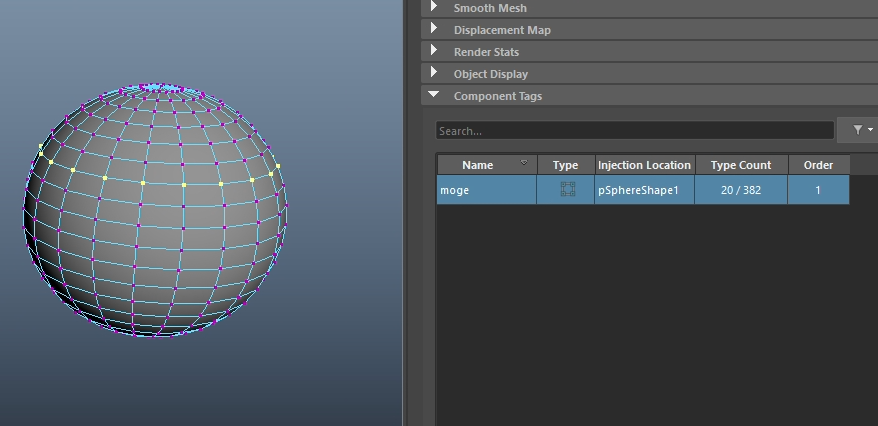Expand the Displacement Map section
This screenshot has width=878, height=426.
click(433, 29)
